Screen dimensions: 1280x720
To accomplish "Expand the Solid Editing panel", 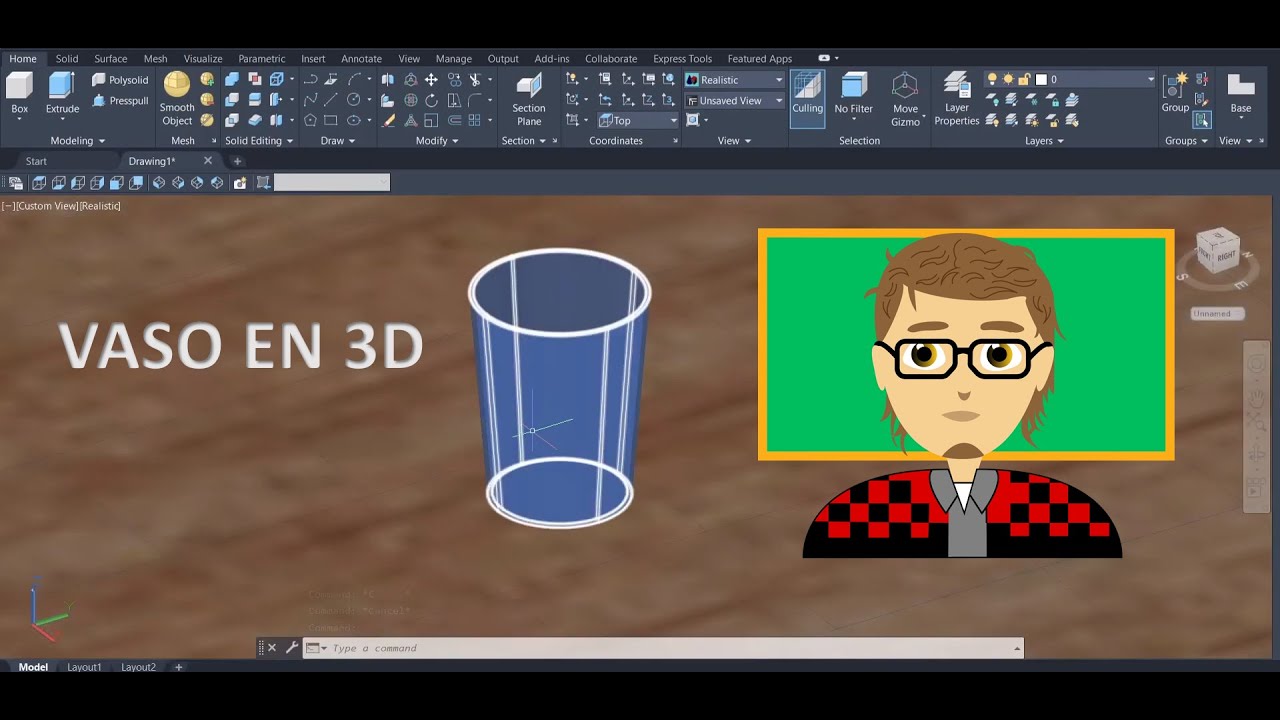I will click(x=258, y=141).
